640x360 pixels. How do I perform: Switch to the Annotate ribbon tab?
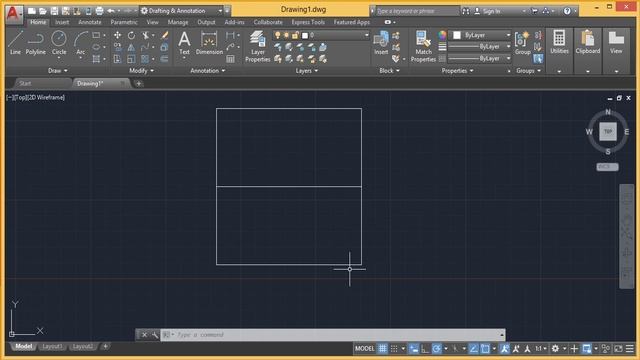[89, 22]
